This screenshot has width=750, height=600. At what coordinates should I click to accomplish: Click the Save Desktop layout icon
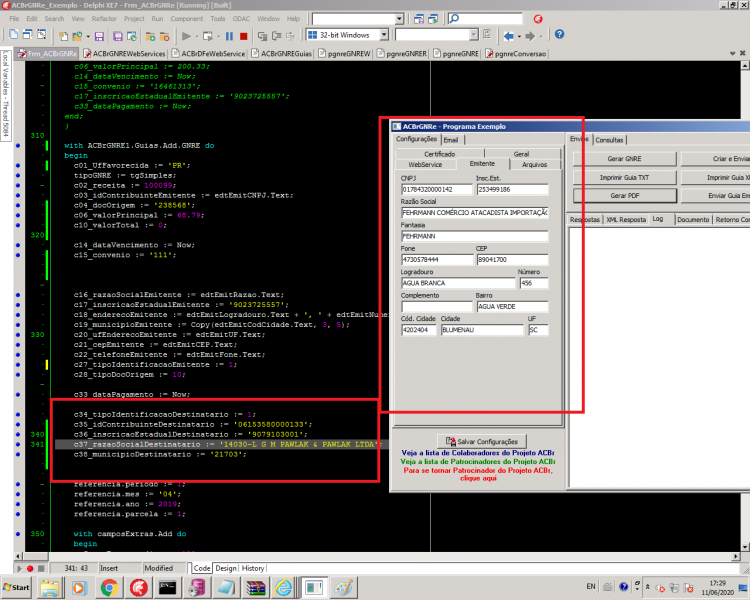419,19
